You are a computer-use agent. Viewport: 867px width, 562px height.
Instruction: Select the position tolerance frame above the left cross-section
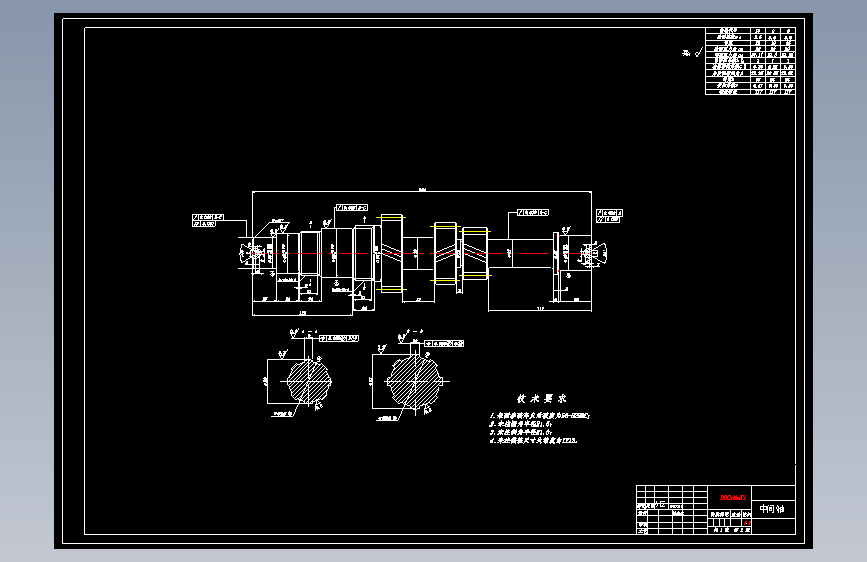339,338
